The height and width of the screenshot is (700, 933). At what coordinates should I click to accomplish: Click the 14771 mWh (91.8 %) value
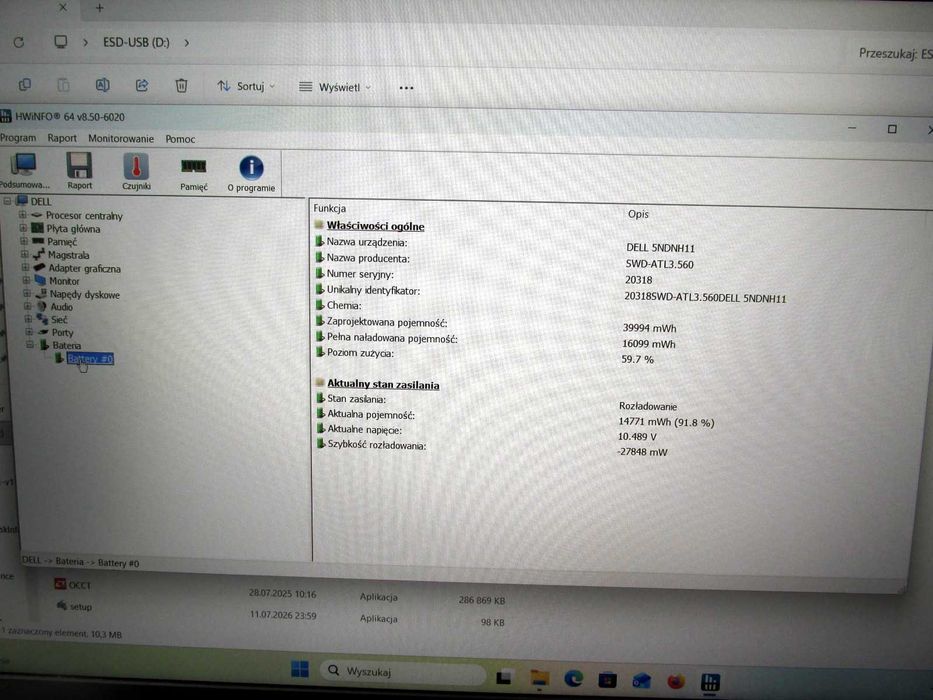point(666,422)
